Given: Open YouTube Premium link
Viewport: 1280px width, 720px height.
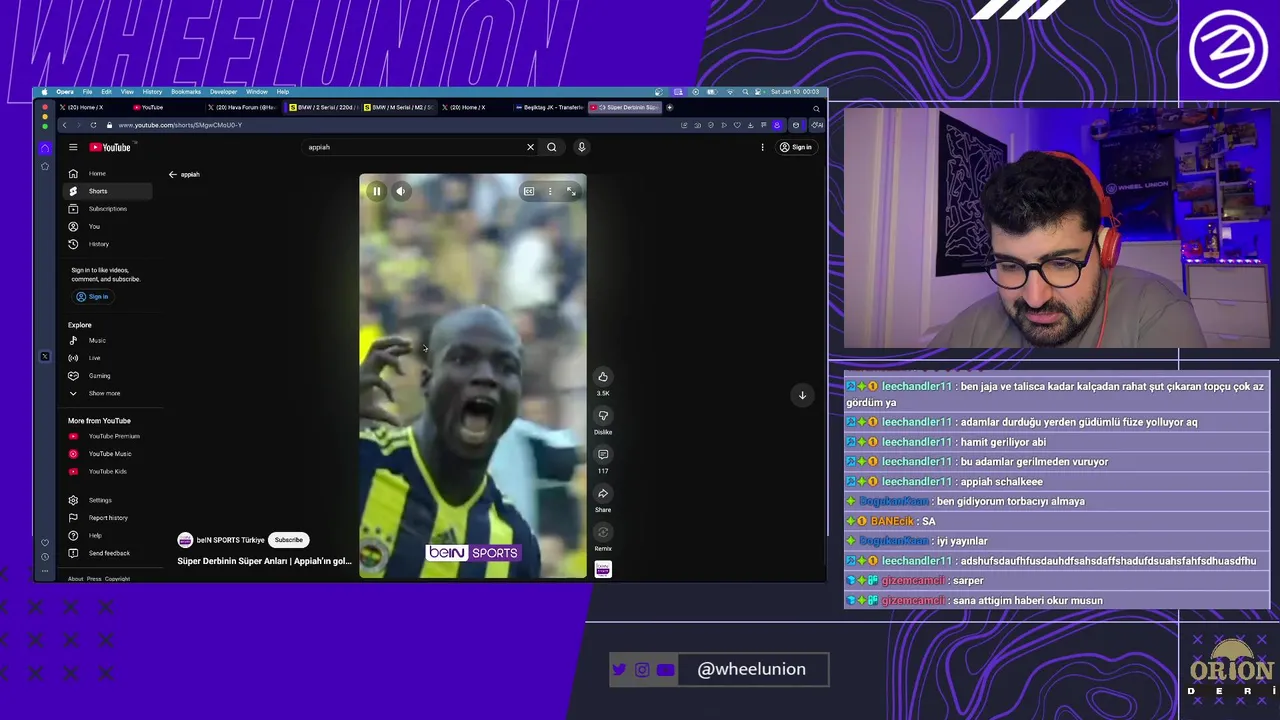Looking at the screenshot, I should click(106, 436).
